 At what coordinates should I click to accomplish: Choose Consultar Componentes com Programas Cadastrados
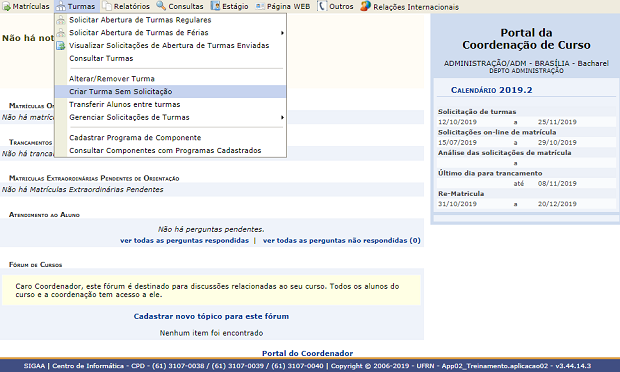tap(165, 151)
